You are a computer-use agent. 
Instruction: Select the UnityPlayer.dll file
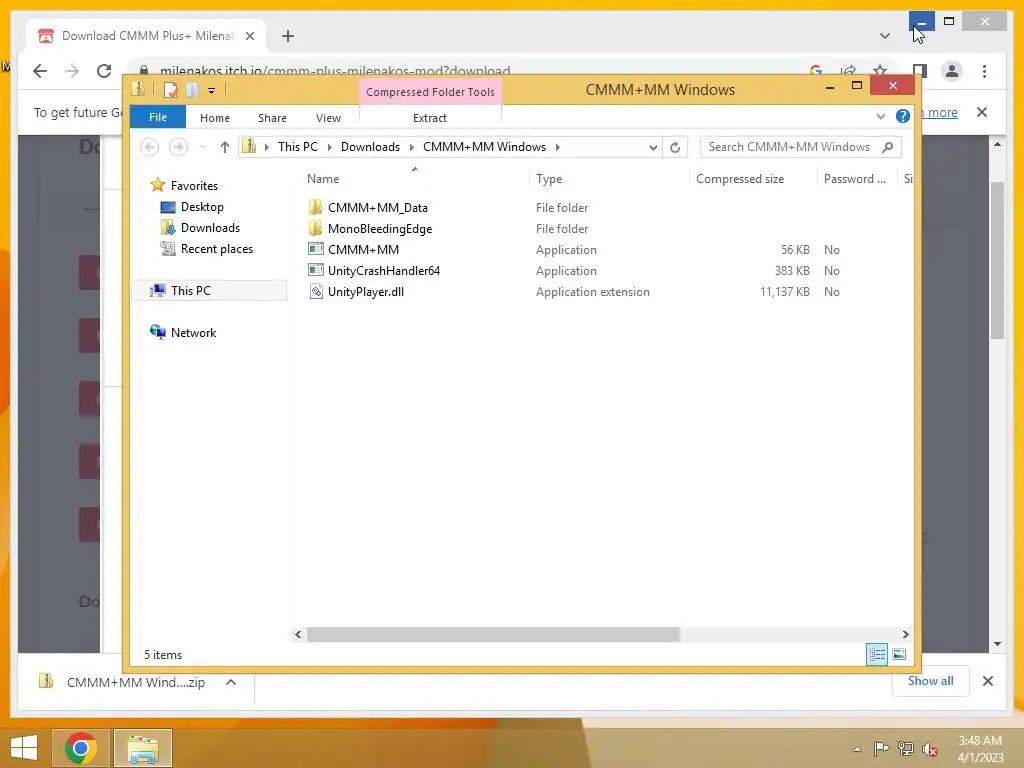(366, 291)
